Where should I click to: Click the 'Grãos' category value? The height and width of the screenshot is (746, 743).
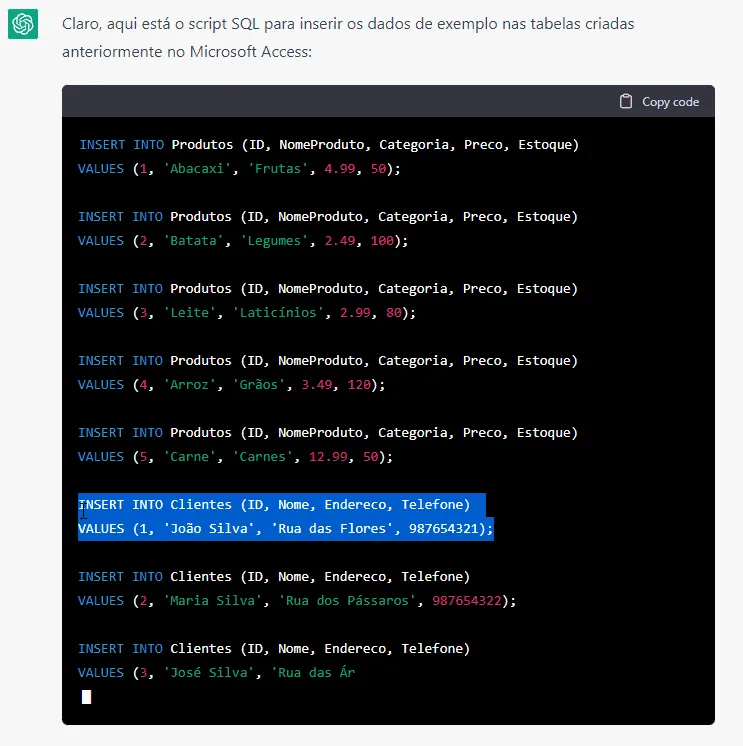click(258, 384)
